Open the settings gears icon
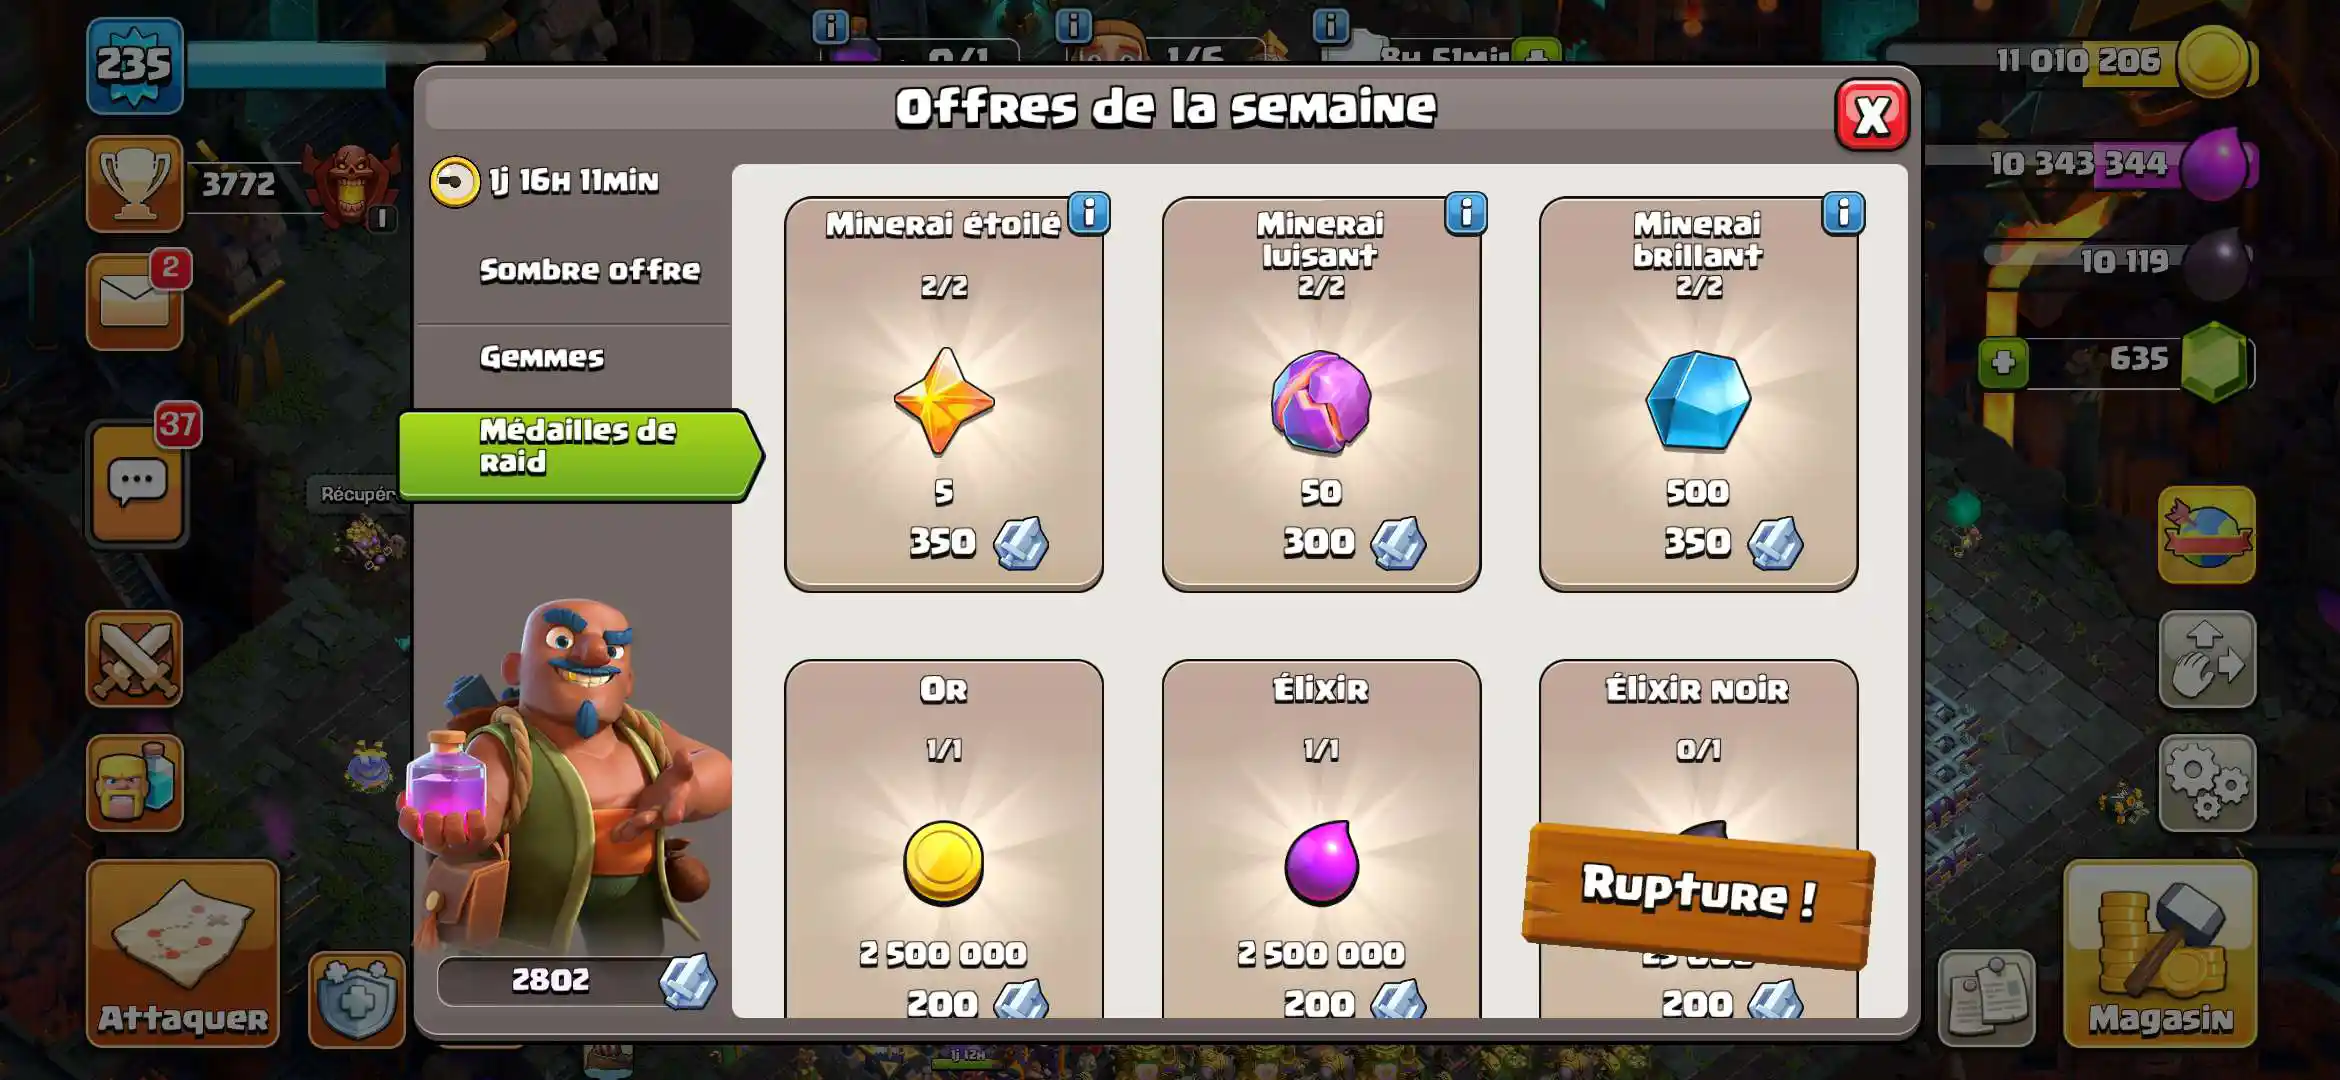Screen dimensions: 2340x1080 point(2207,783)
